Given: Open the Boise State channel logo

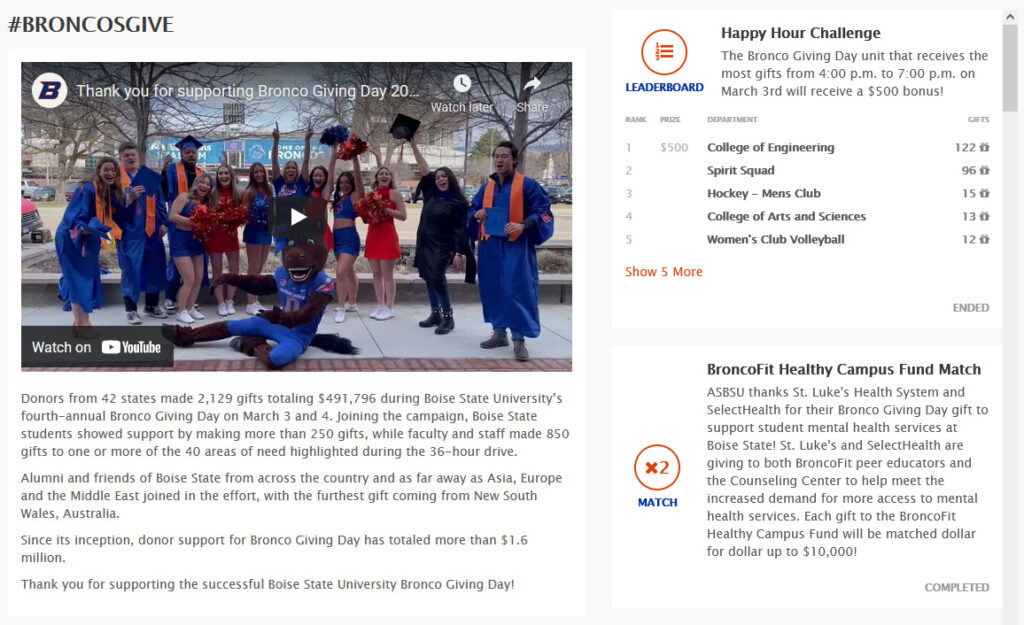Looking at the screenshot, I should click(50, 90).
